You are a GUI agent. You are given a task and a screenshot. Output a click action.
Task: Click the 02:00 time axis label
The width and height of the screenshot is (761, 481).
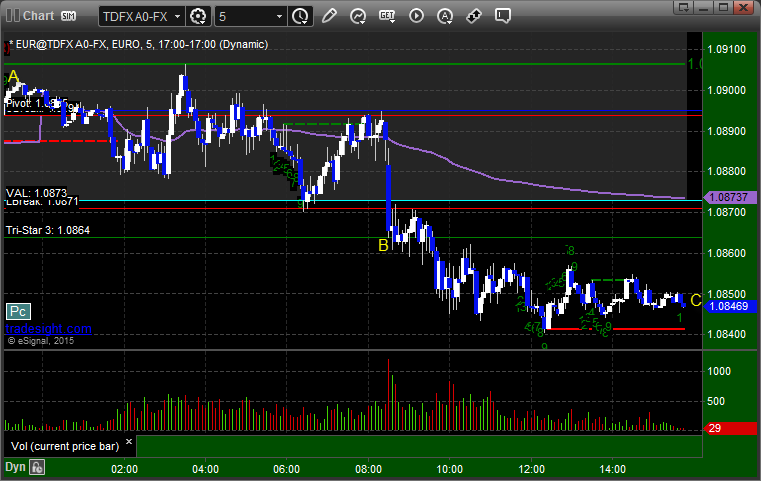(x=124, y=469)
